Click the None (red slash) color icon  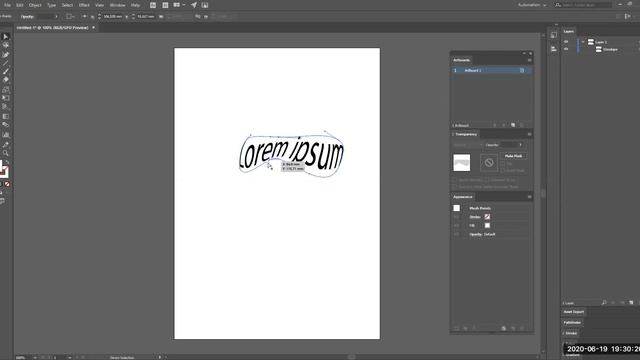[7, 184]
